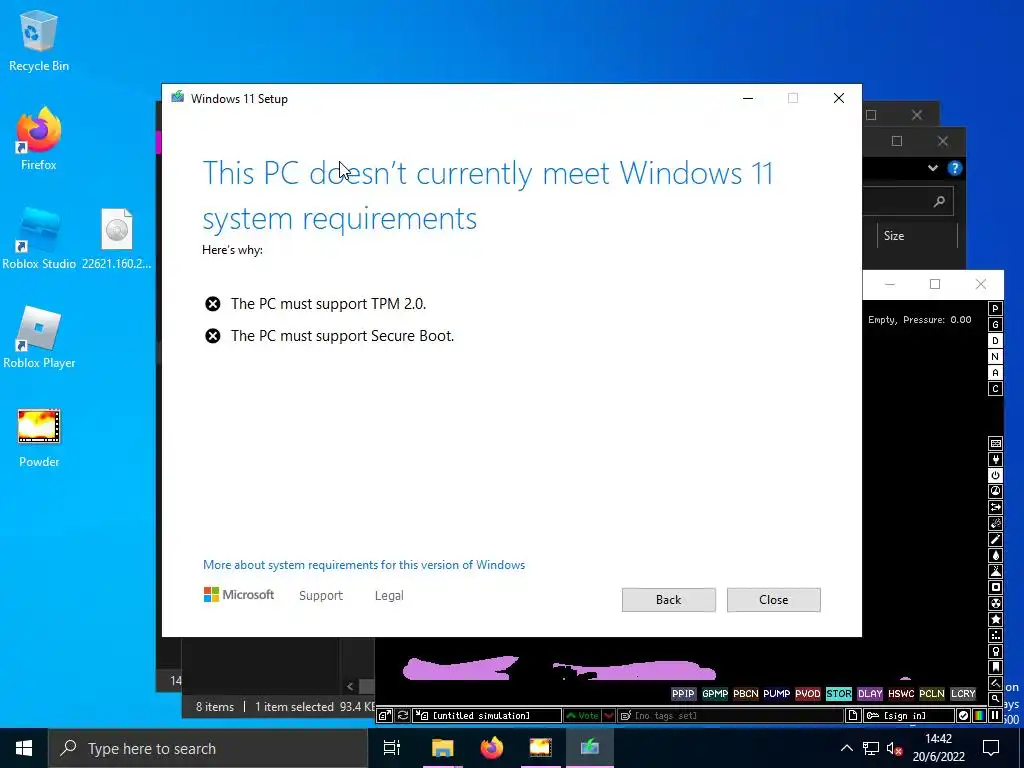Click the Help icon in File Explorer
Screen dimensions: 1024x768
point(955,168)
